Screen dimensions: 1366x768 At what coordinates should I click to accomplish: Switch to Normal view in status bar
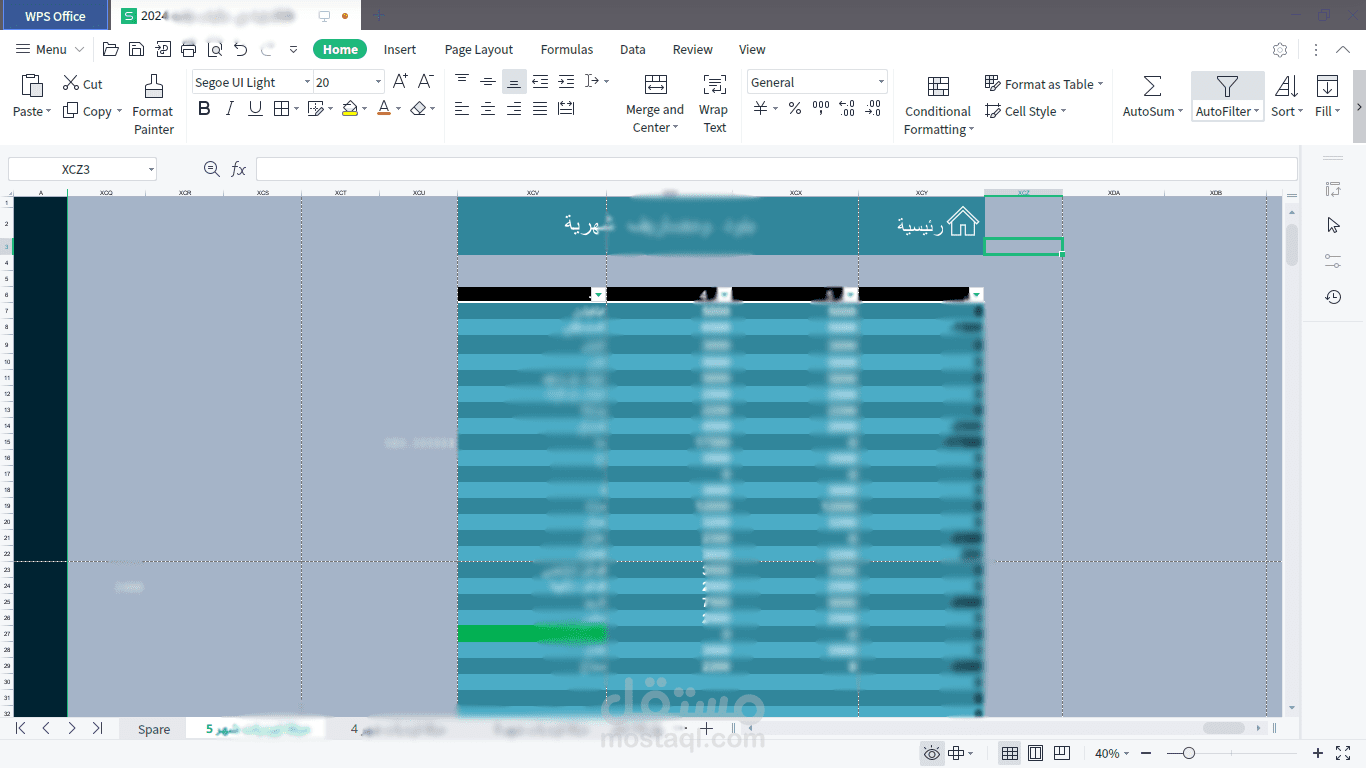click(x=1010, y=753)
